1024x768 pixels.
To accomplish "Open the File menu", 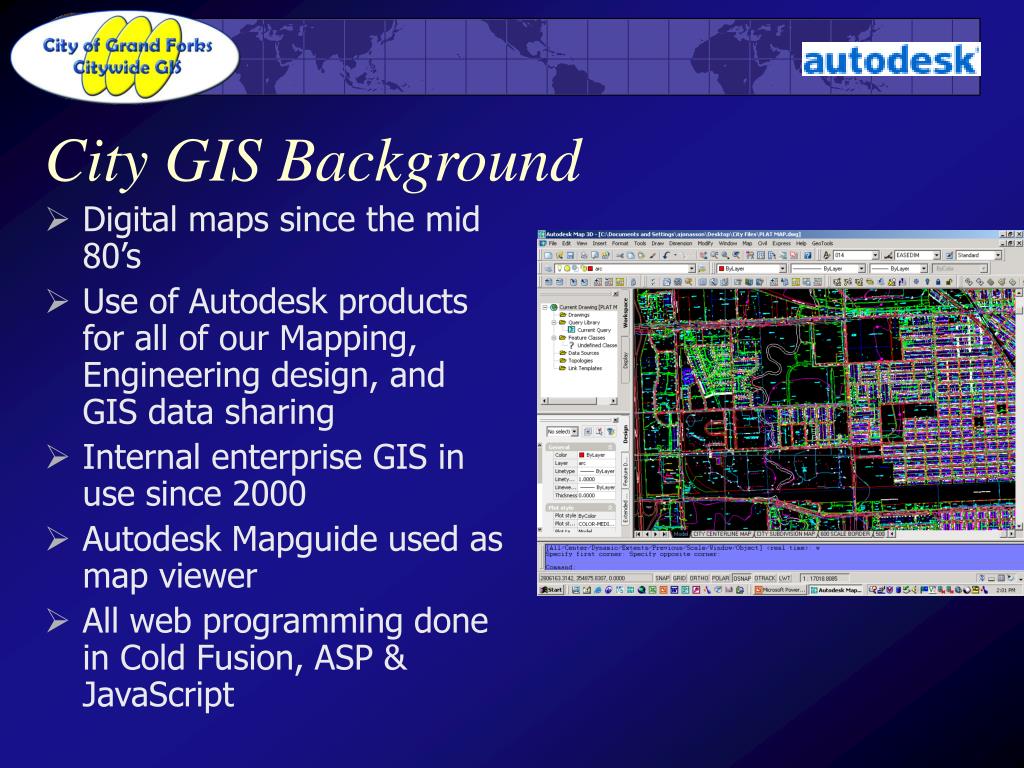I will 552,243.
